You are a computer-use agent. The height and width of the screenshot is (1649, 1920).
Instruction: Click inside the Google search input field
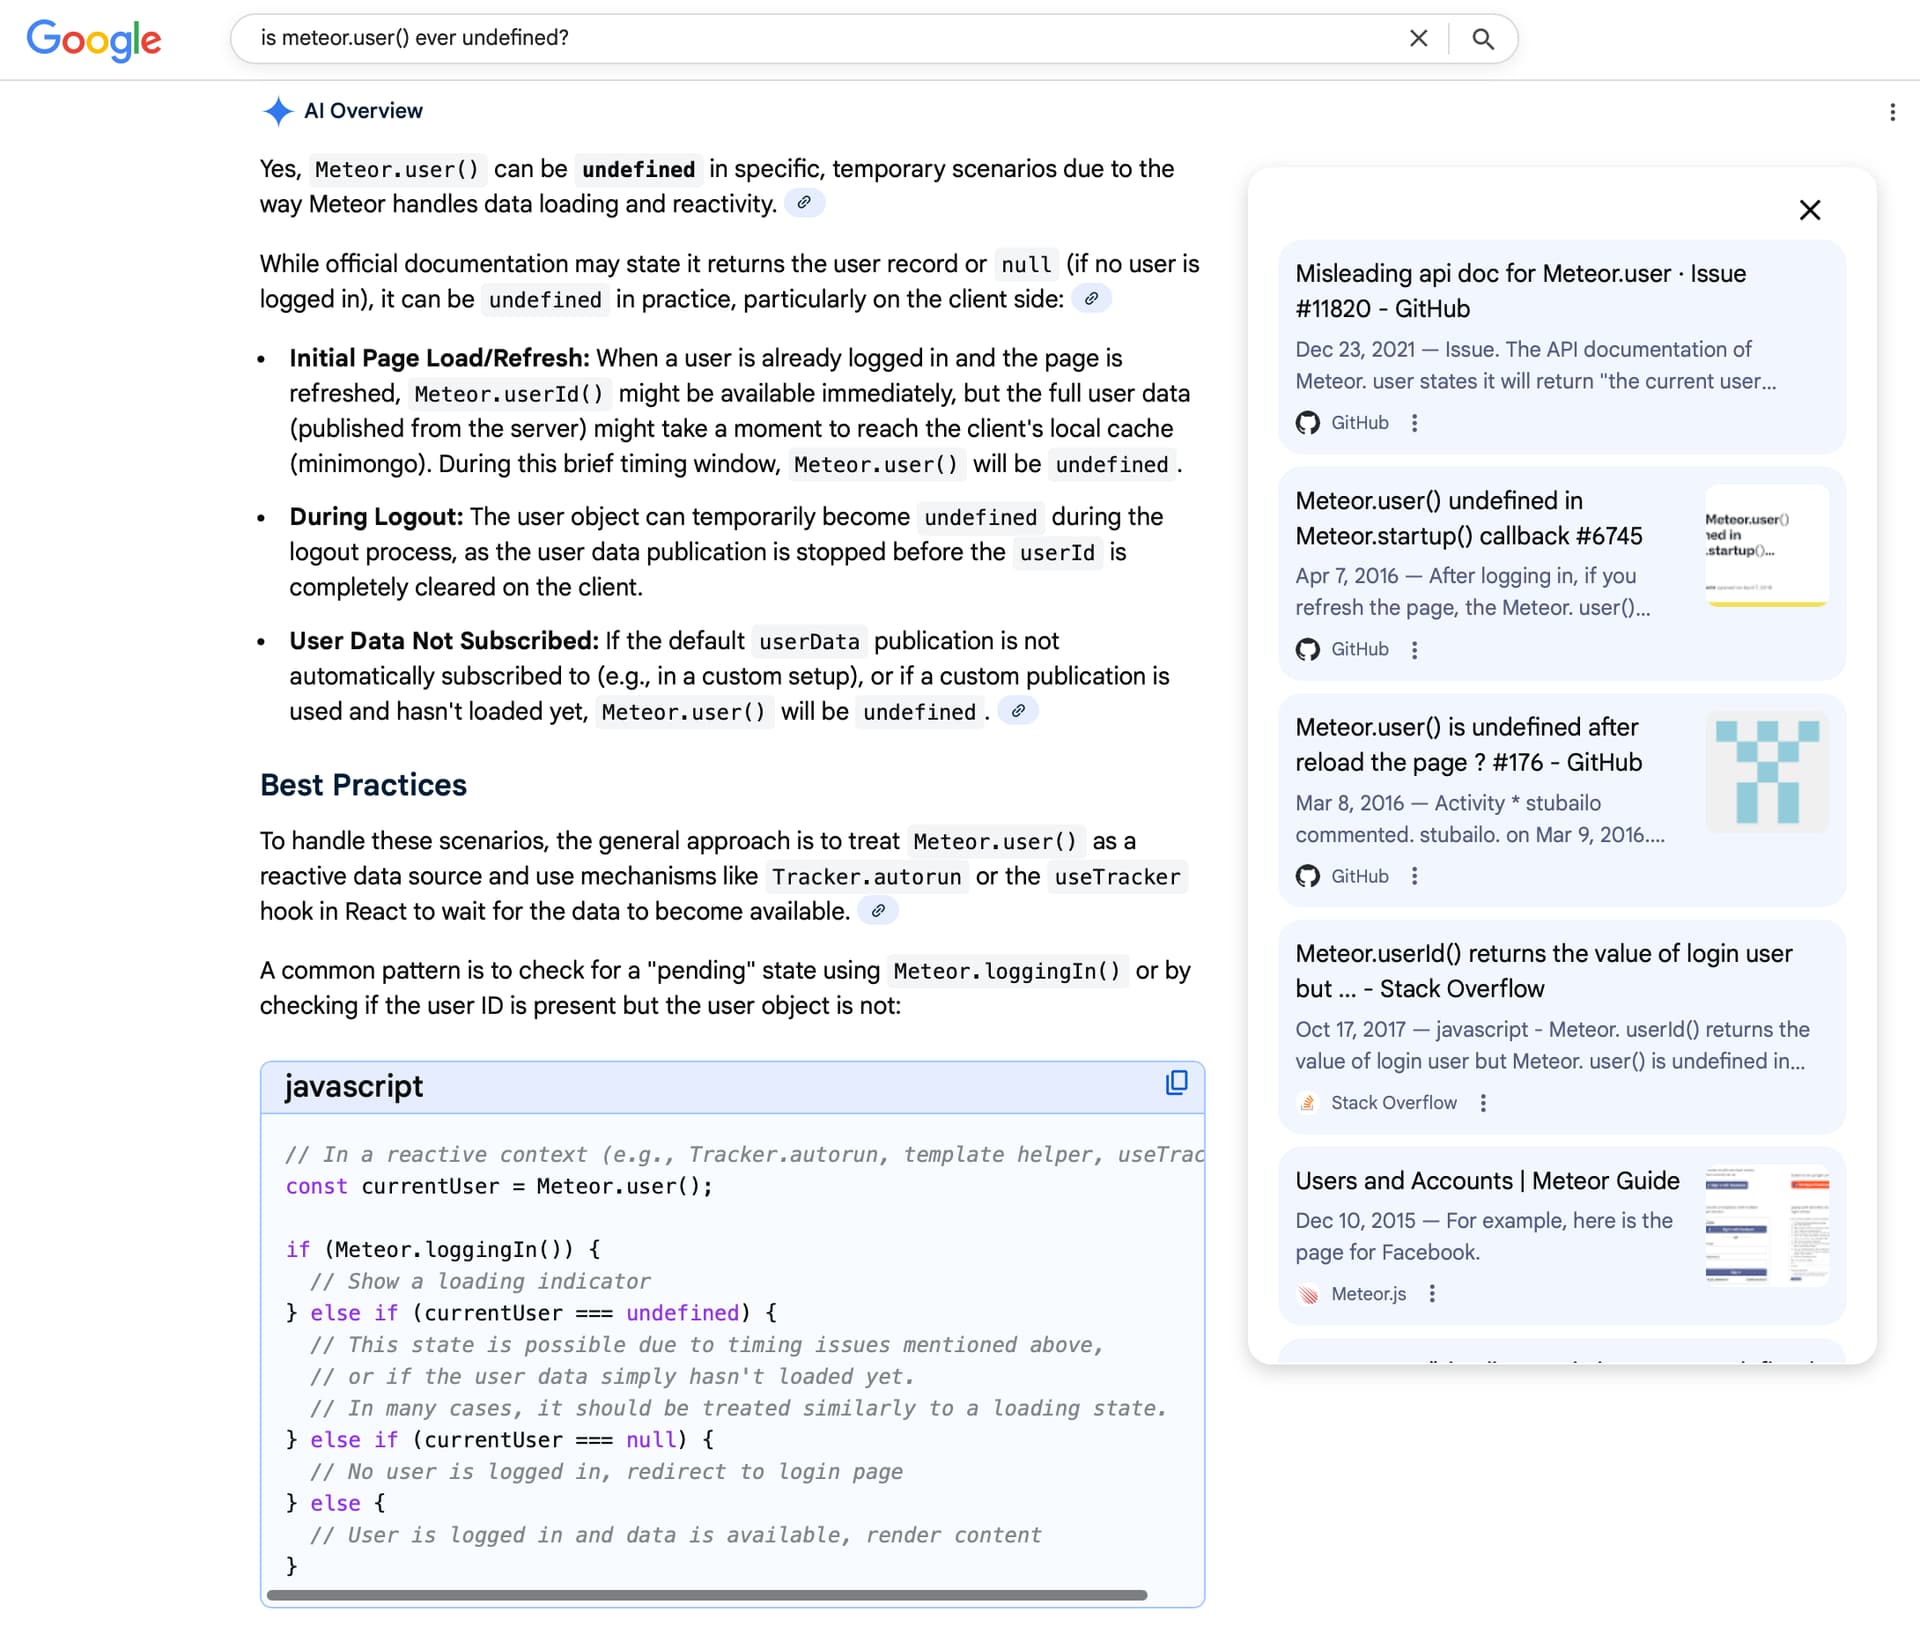[x=800, y=39]
